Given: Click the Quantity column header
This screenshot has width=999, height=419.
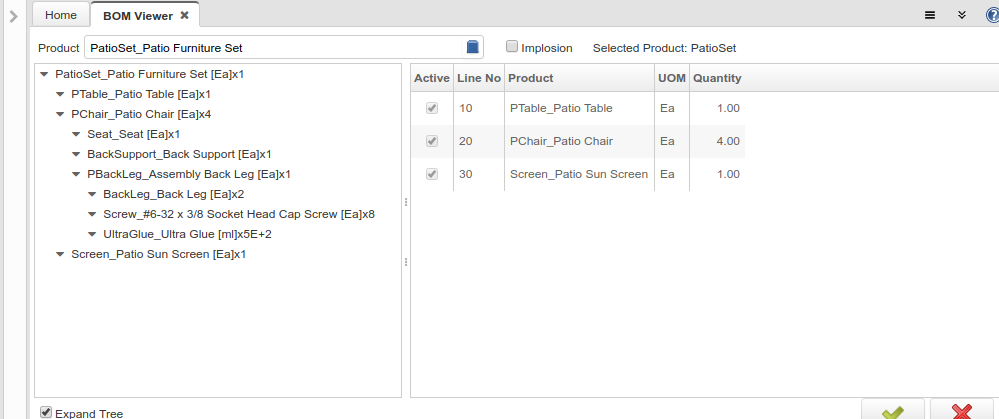Looking at the screenshot, I should pos(716,78).
